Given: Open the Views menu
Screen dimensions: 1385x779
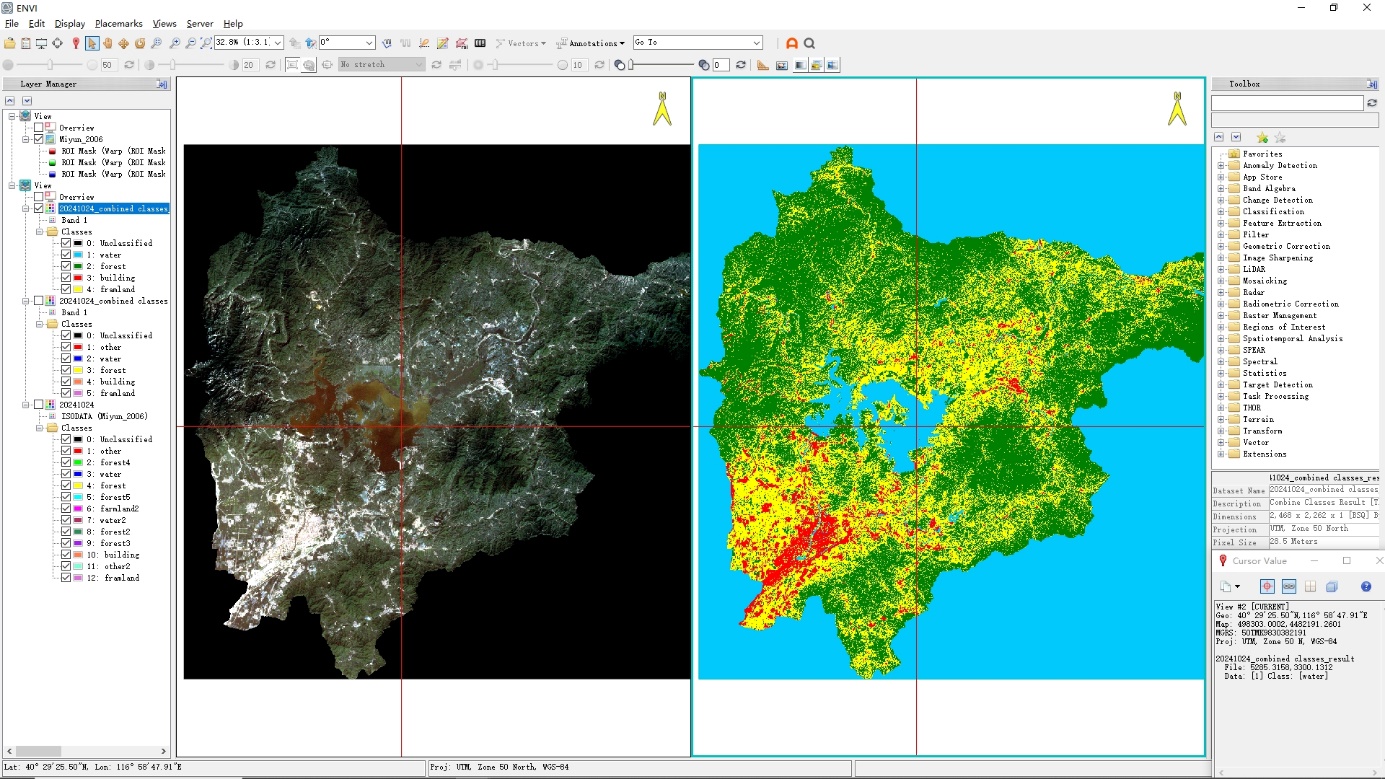Looking at the screenshot, I should (165, 23).
